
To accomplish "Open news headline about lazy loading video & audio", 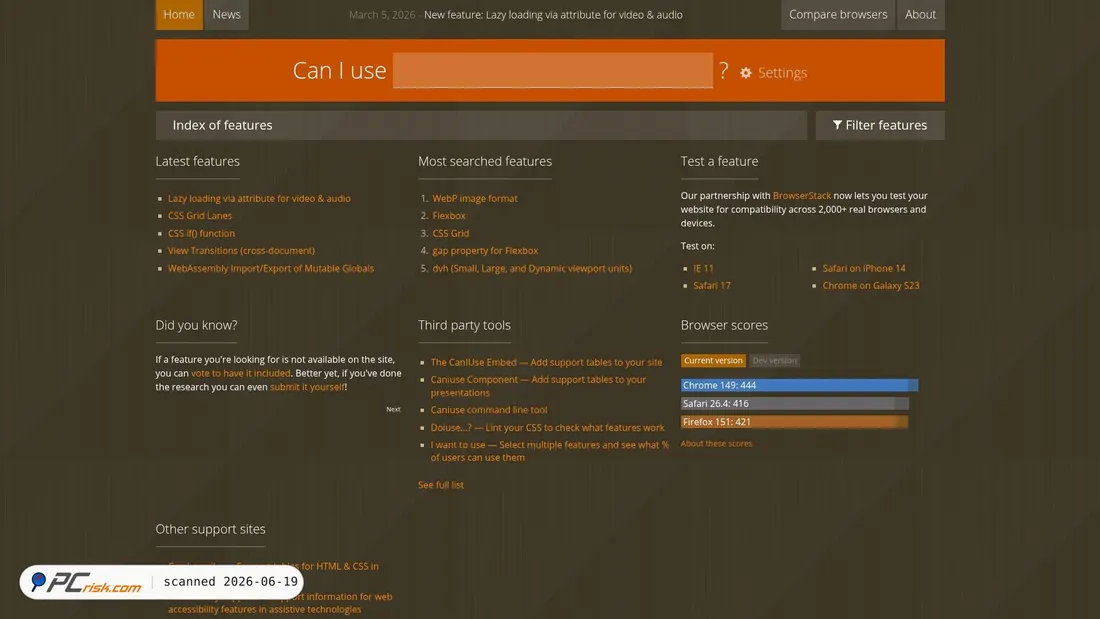I will pyautogui.click(x=553, y=15).
